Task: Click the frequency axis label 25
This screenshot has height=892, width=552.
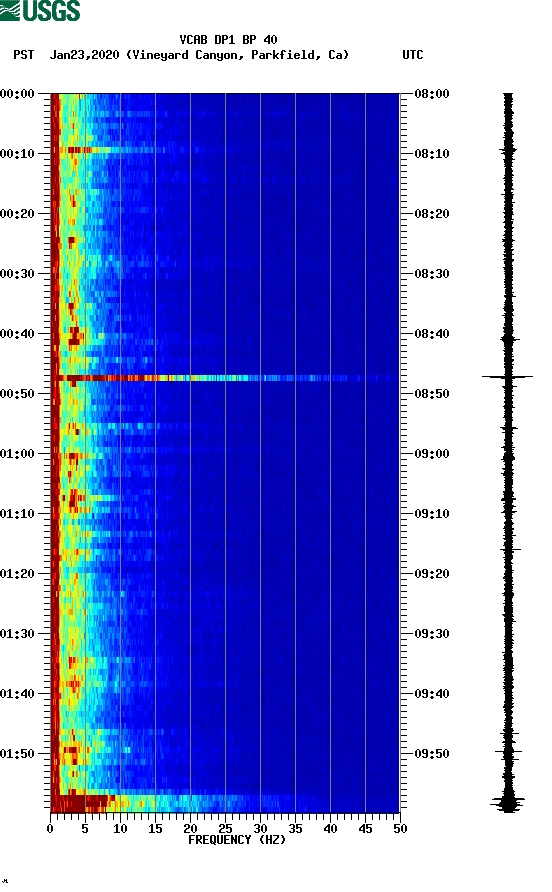Action: point(225,829)
